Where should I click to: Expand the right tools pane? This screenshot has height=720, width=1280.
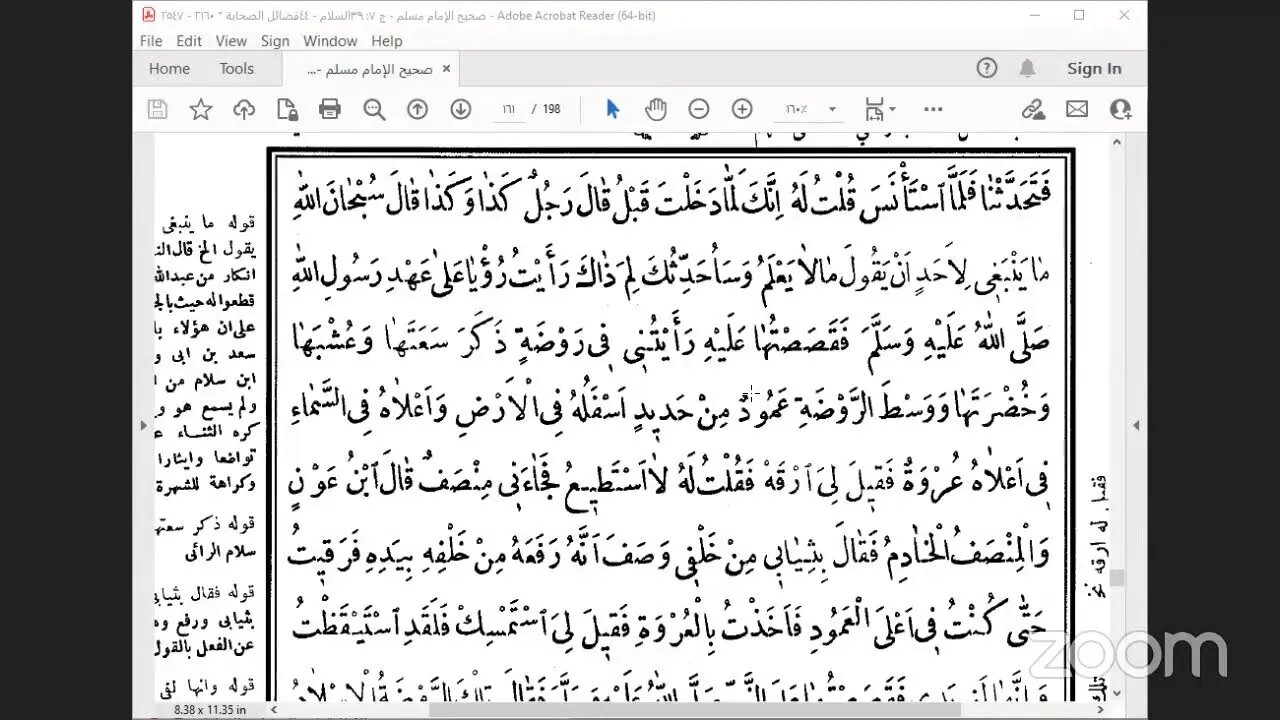[x=1136, y=425]
